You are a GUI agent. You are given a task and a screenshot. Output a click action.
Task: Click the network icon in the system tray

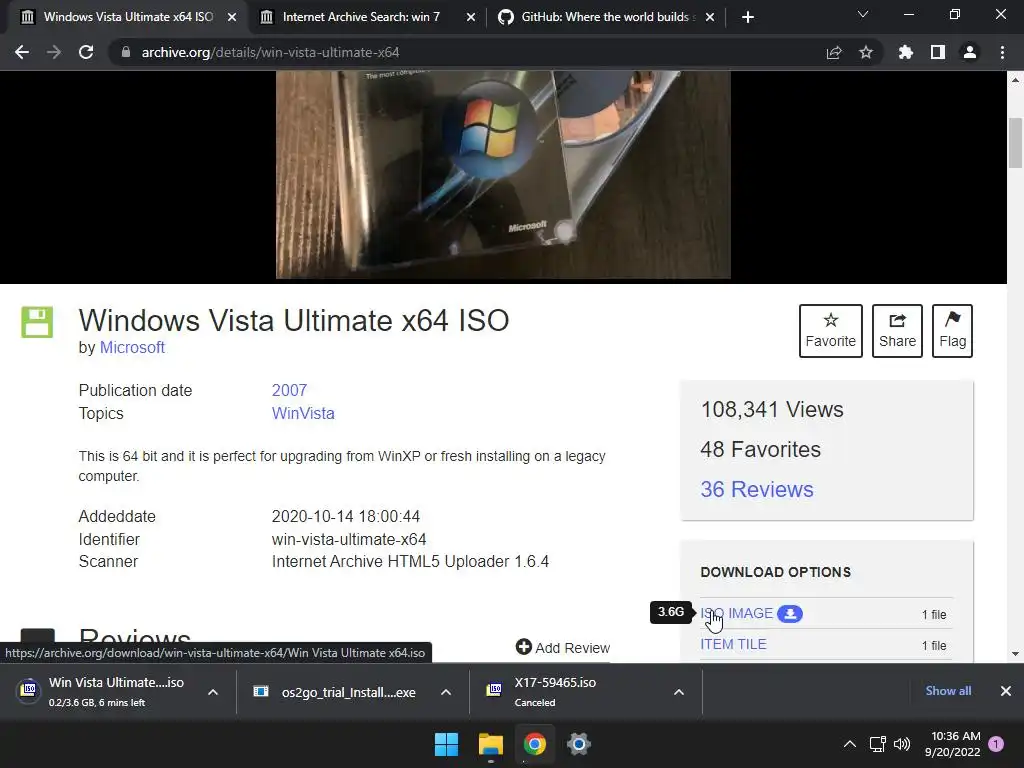[877, 744]
